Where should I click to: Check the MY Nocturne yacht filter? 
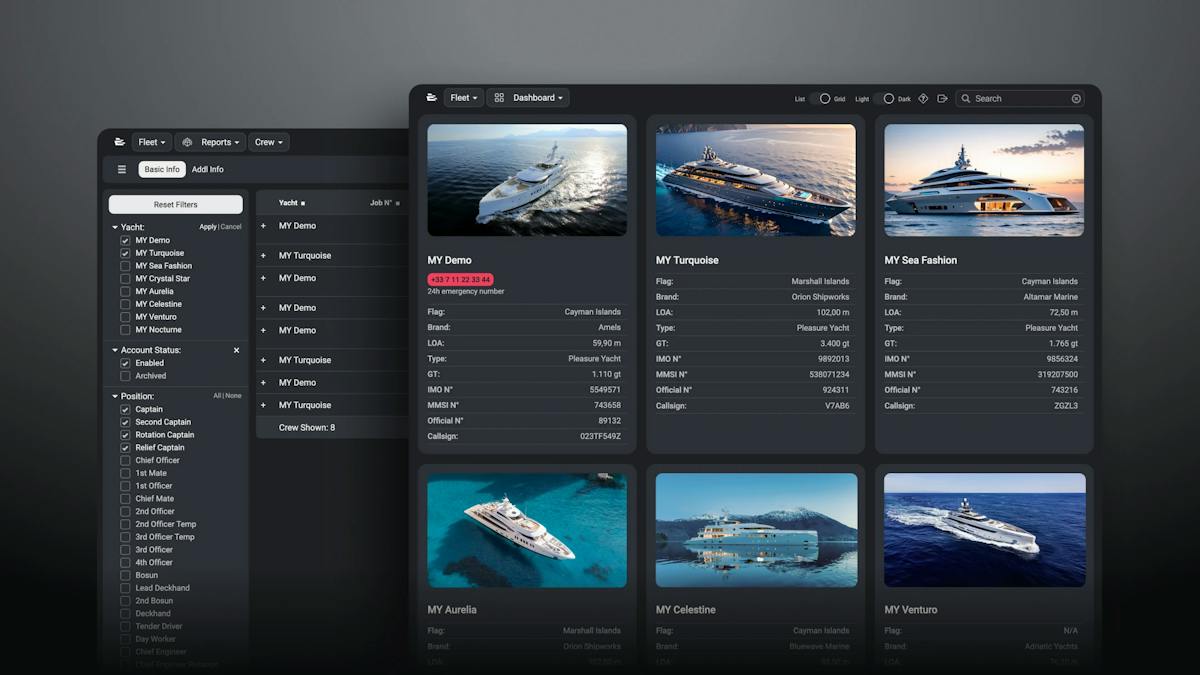(x=125, y=330)
